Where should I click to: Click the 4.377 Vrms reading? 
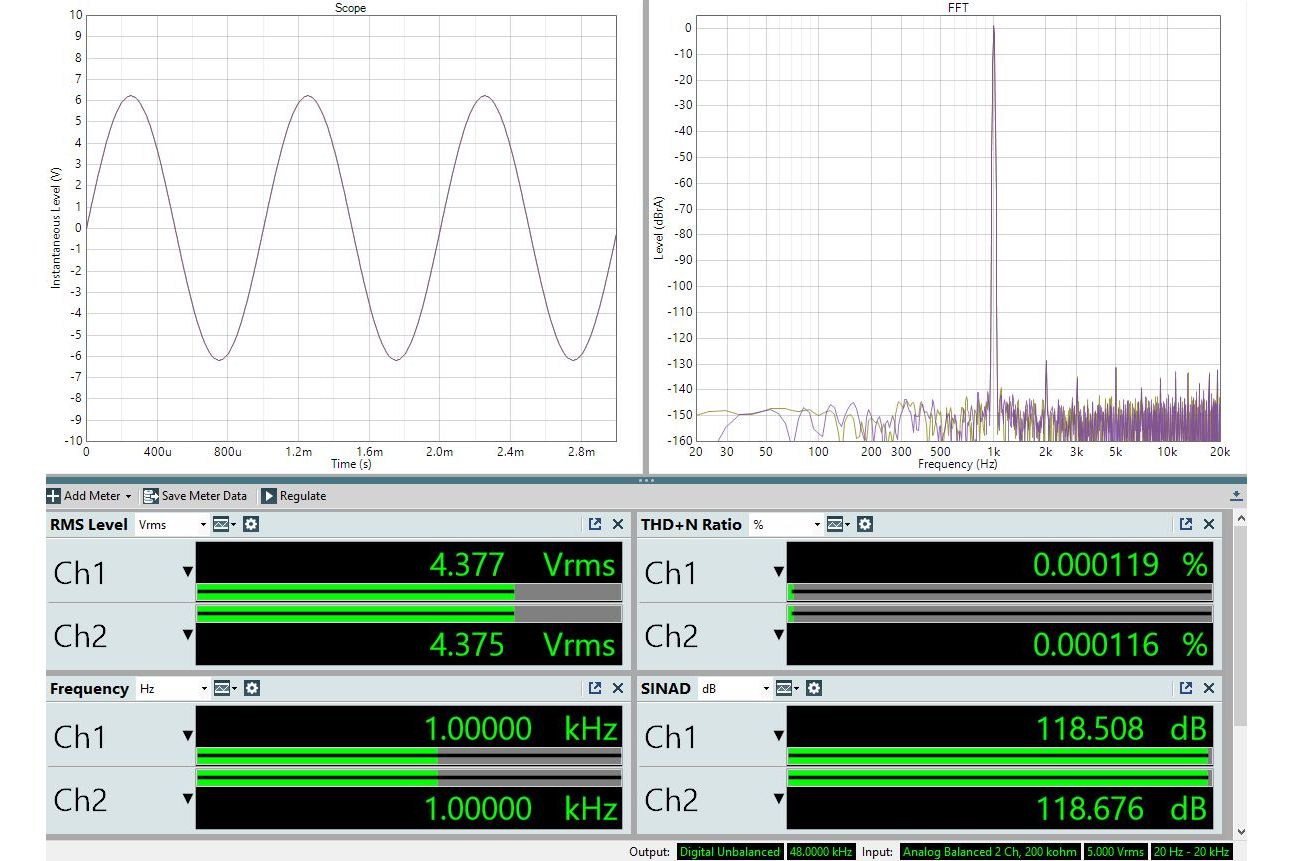pos(522,565)
